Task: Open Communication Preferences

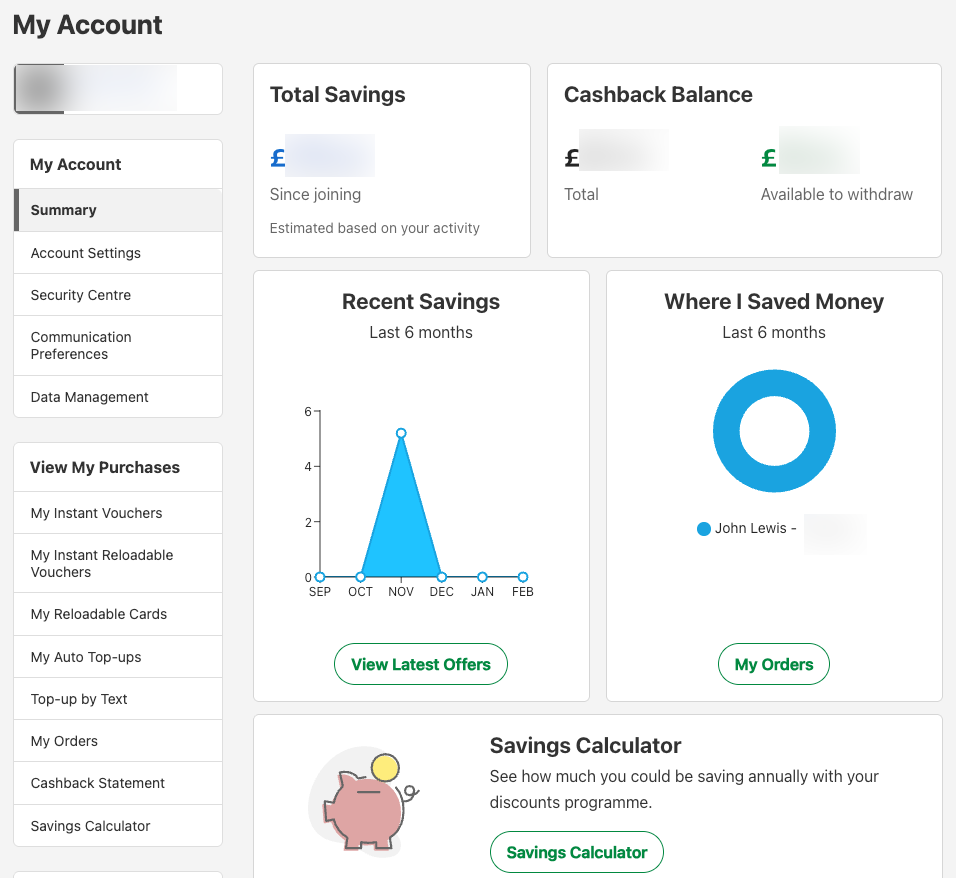Action: (81, 345)
